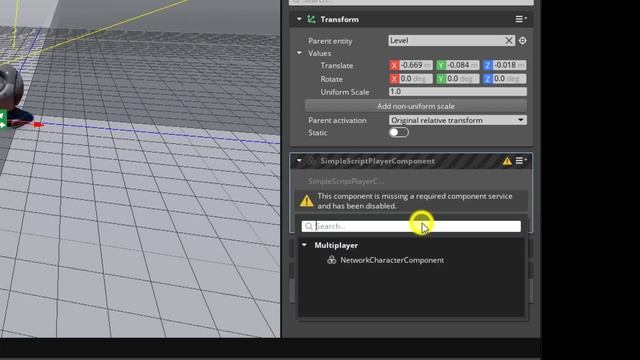Click the component search field
Image resolution: width=640 pixels, height=360 pixels.
coord(411,226)
